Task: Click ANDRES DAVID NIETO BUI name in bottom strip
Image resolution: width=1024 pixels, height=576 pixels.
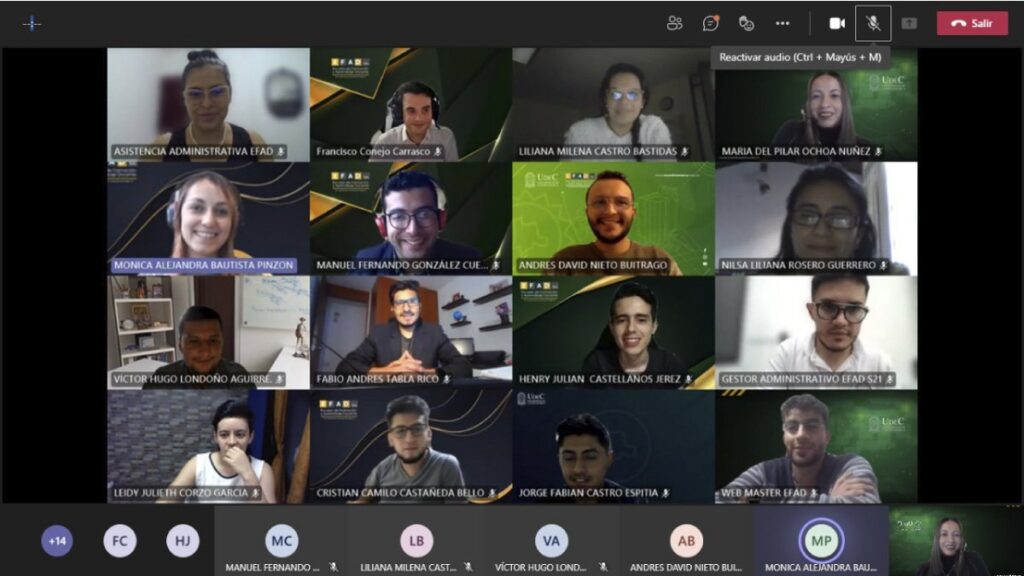Action: 686,568
